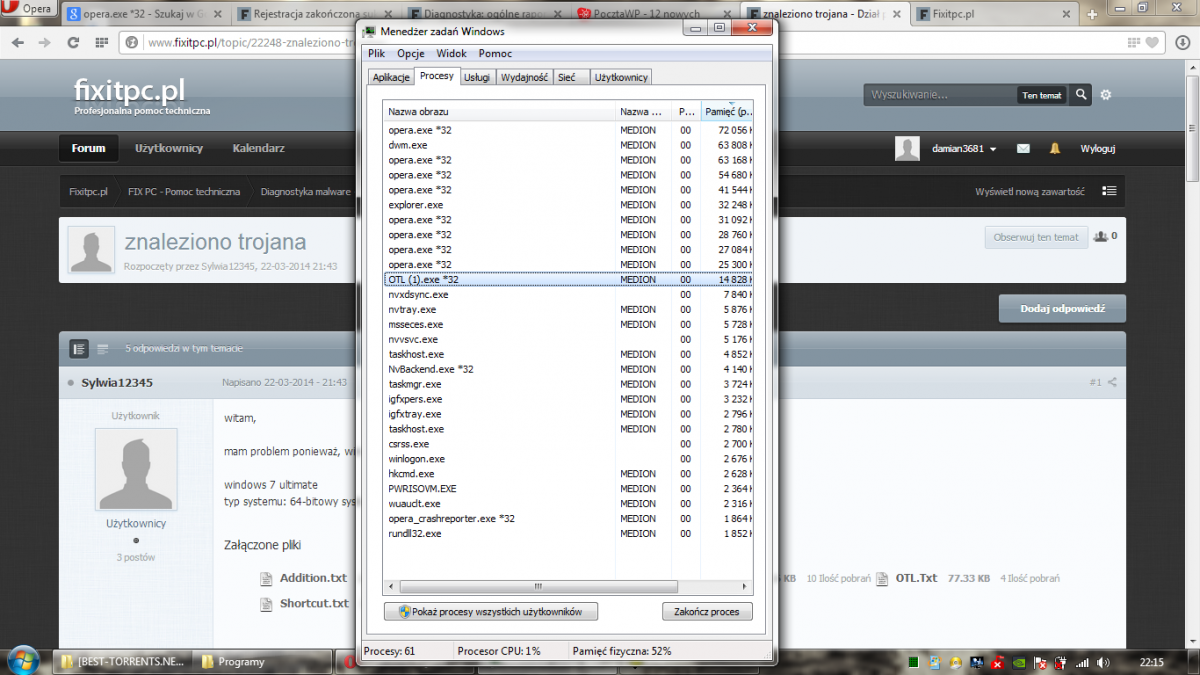The image size is (1200, 675).
Task: Open the Programy taskbar button
Action: (263, 661)
